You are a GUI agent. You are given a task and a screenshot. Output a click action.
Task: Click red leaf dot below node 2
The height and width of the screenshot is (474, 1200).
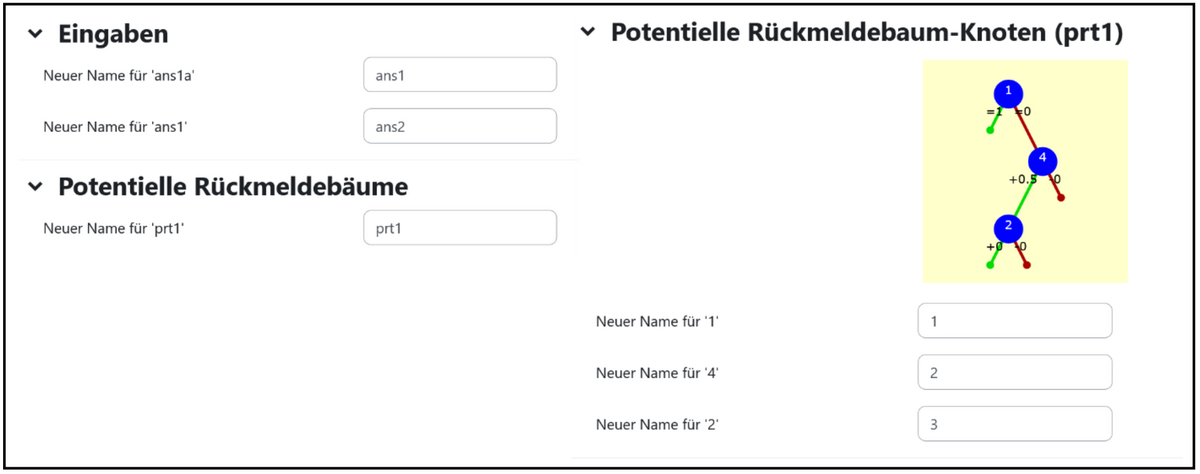1027,265
